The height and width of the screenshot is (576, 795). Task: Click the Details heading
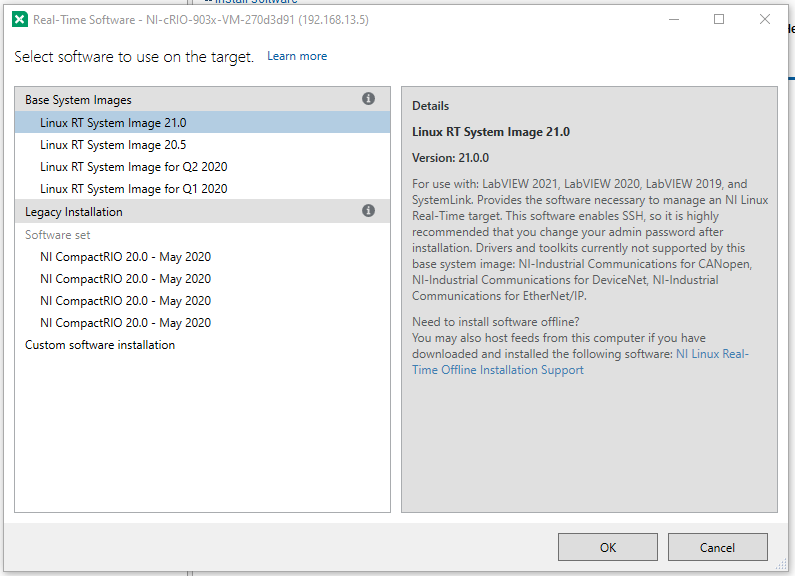430,105
